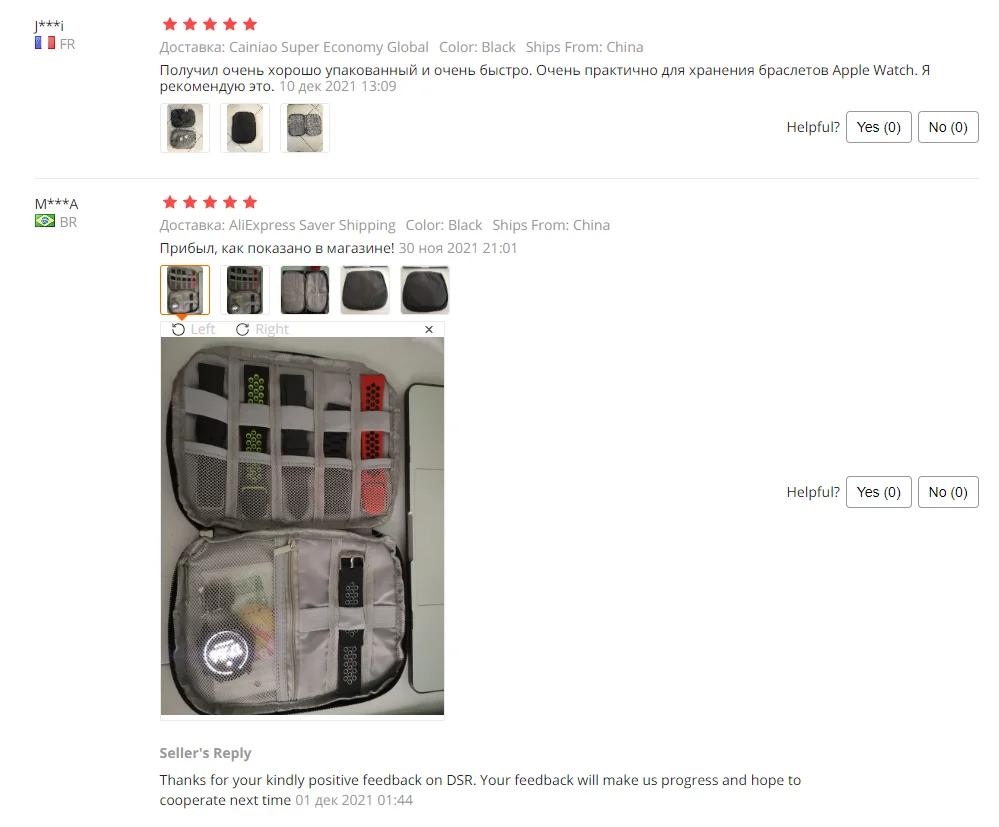Open M***A's third thumbnail of gray organizer
This screenshot has height=827, width=999.
(305, 290)
